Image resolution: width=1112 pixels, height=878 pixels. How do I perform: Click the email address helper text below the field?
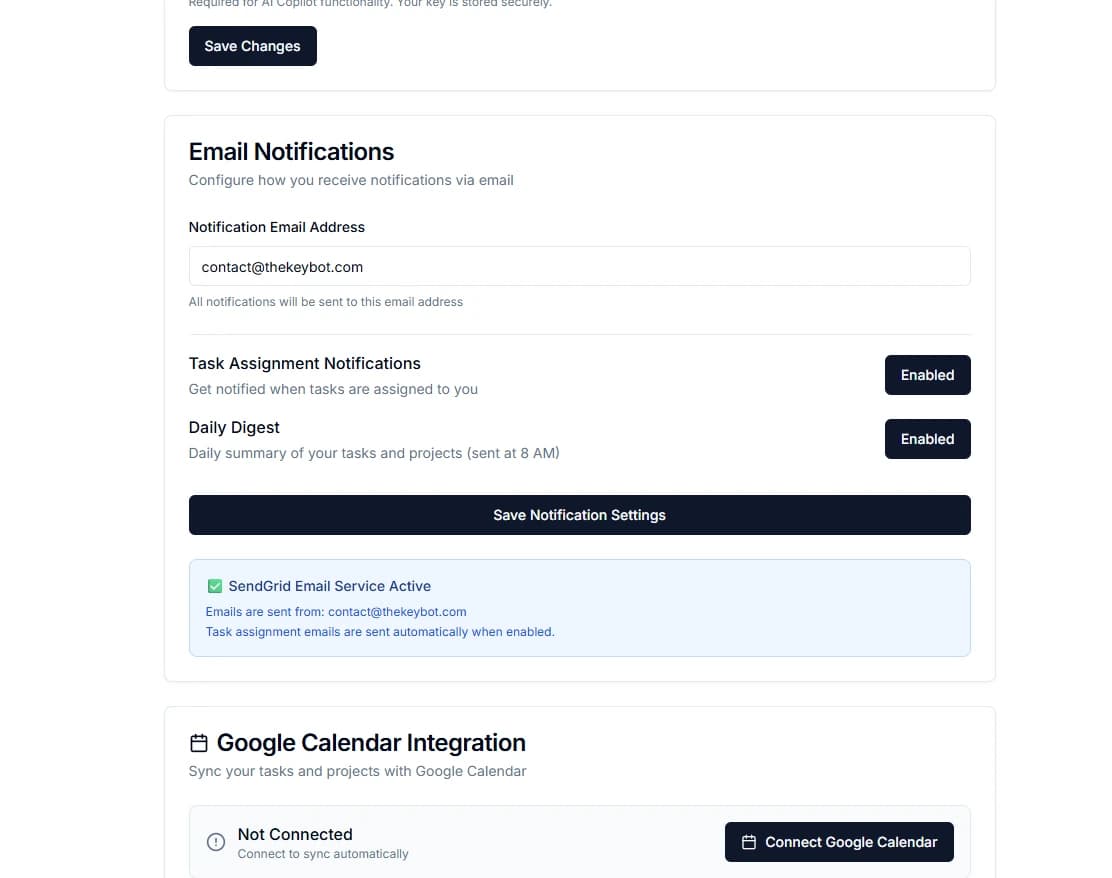tap(325, 301)
